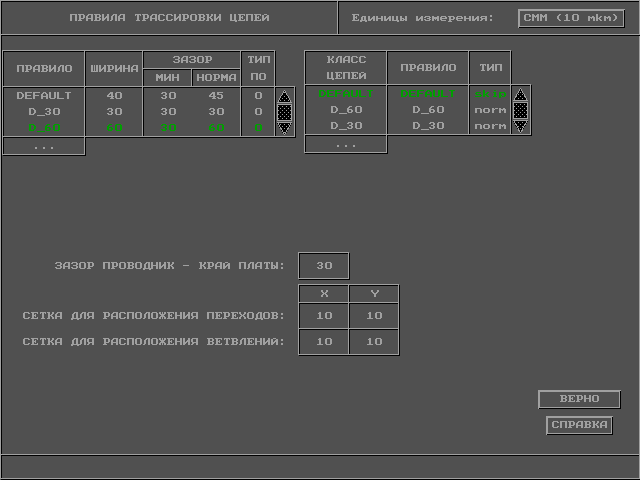Click ЗАЗОР ПРОВОДНИК - КРАЙ ПЛАТЫ label
The image size is (640, 480).
pos(169,266)
